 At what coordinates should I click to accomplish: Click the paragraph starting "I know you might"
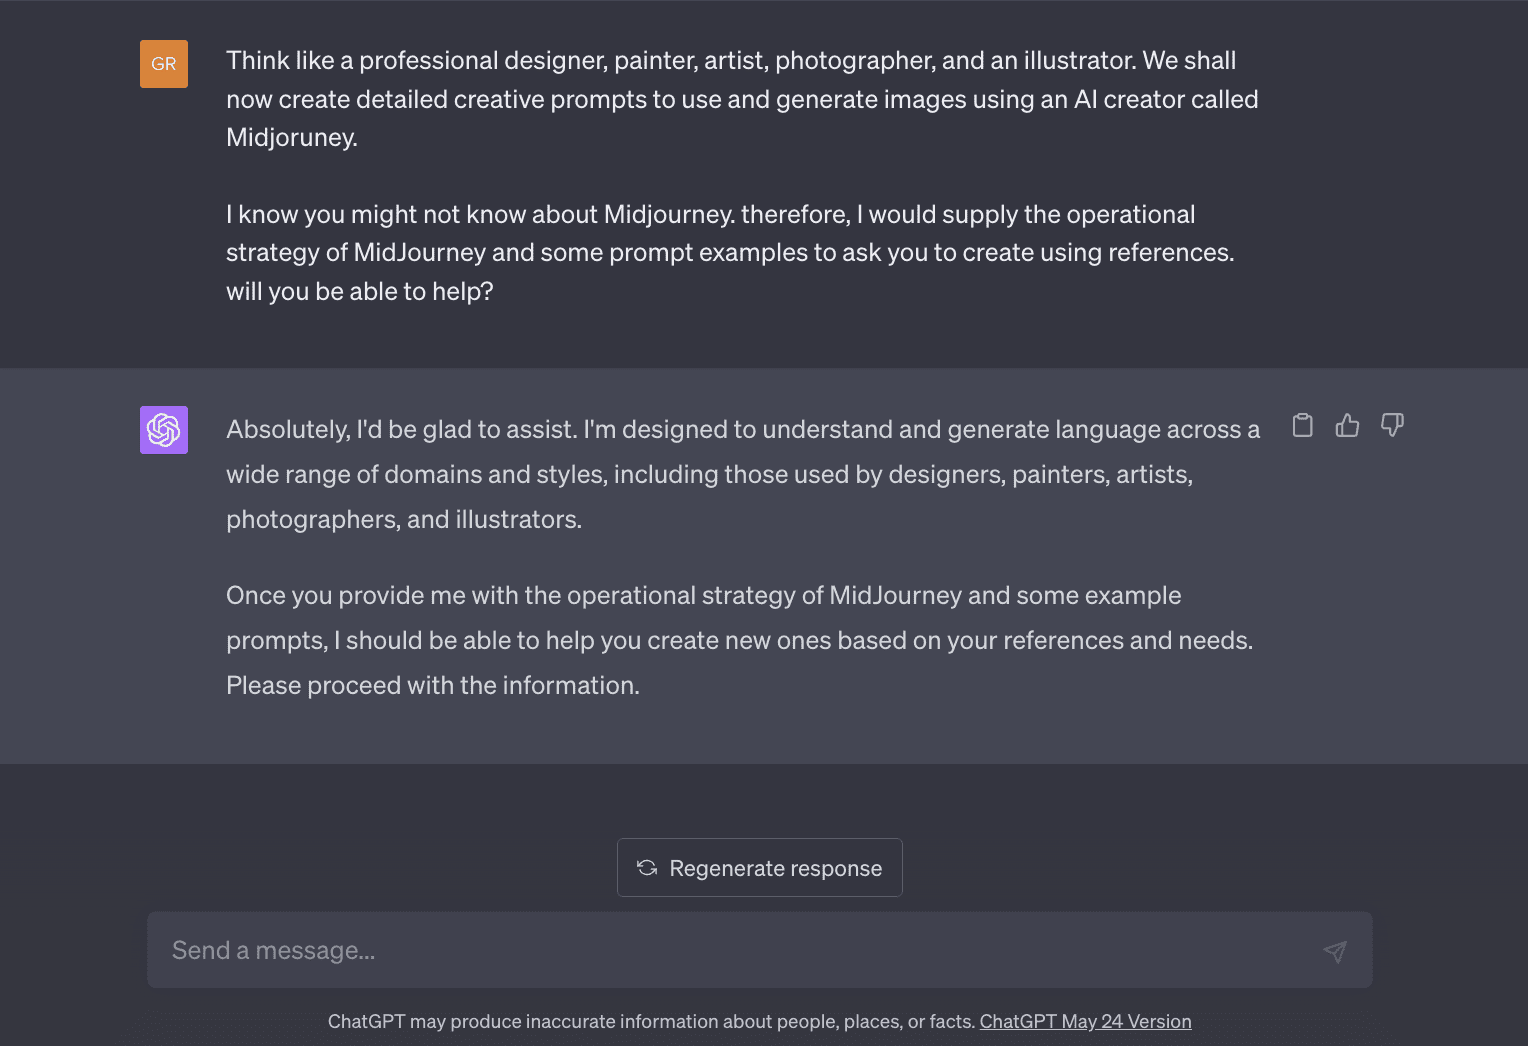coord(730,252)
